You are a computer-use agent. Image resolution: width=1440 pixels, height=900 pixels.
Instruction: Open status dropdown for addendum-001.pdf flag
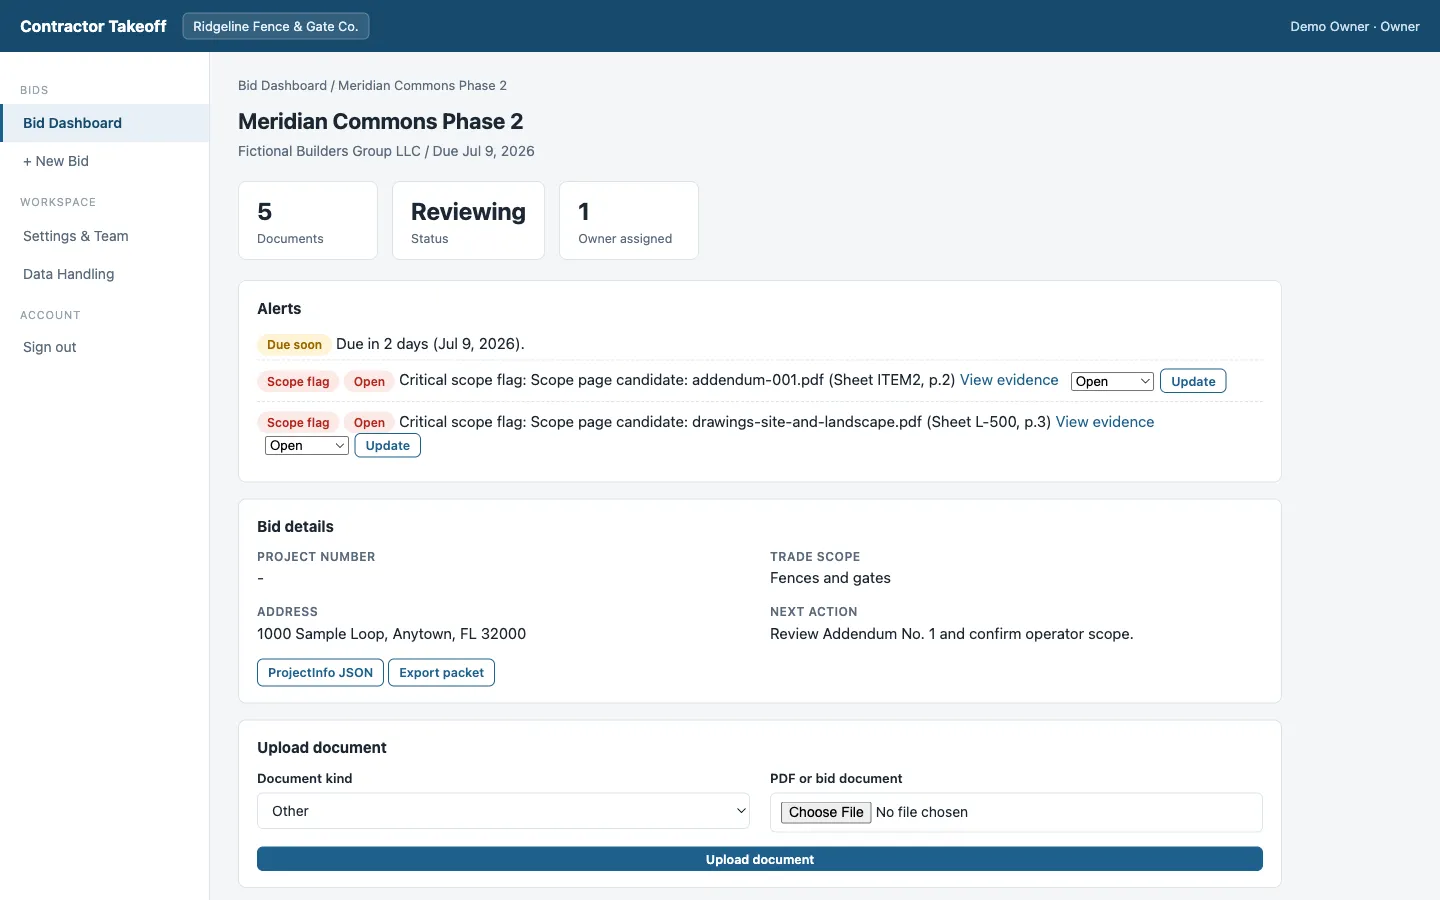(x=1112, y=381)
